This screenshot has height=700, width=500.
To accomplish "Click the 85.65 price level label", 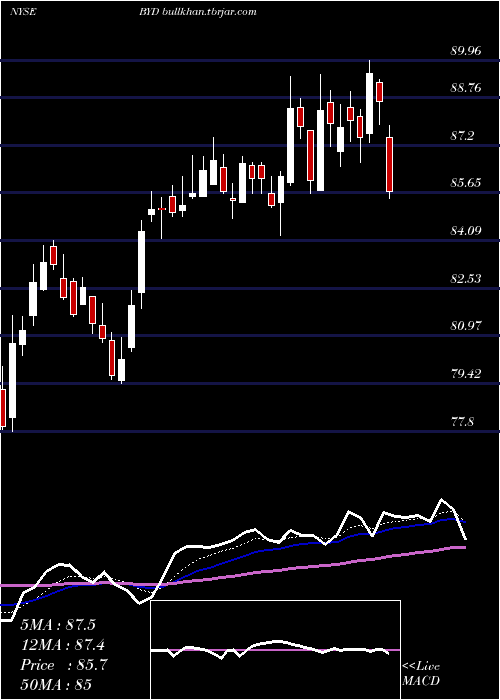I will (466, 183).
